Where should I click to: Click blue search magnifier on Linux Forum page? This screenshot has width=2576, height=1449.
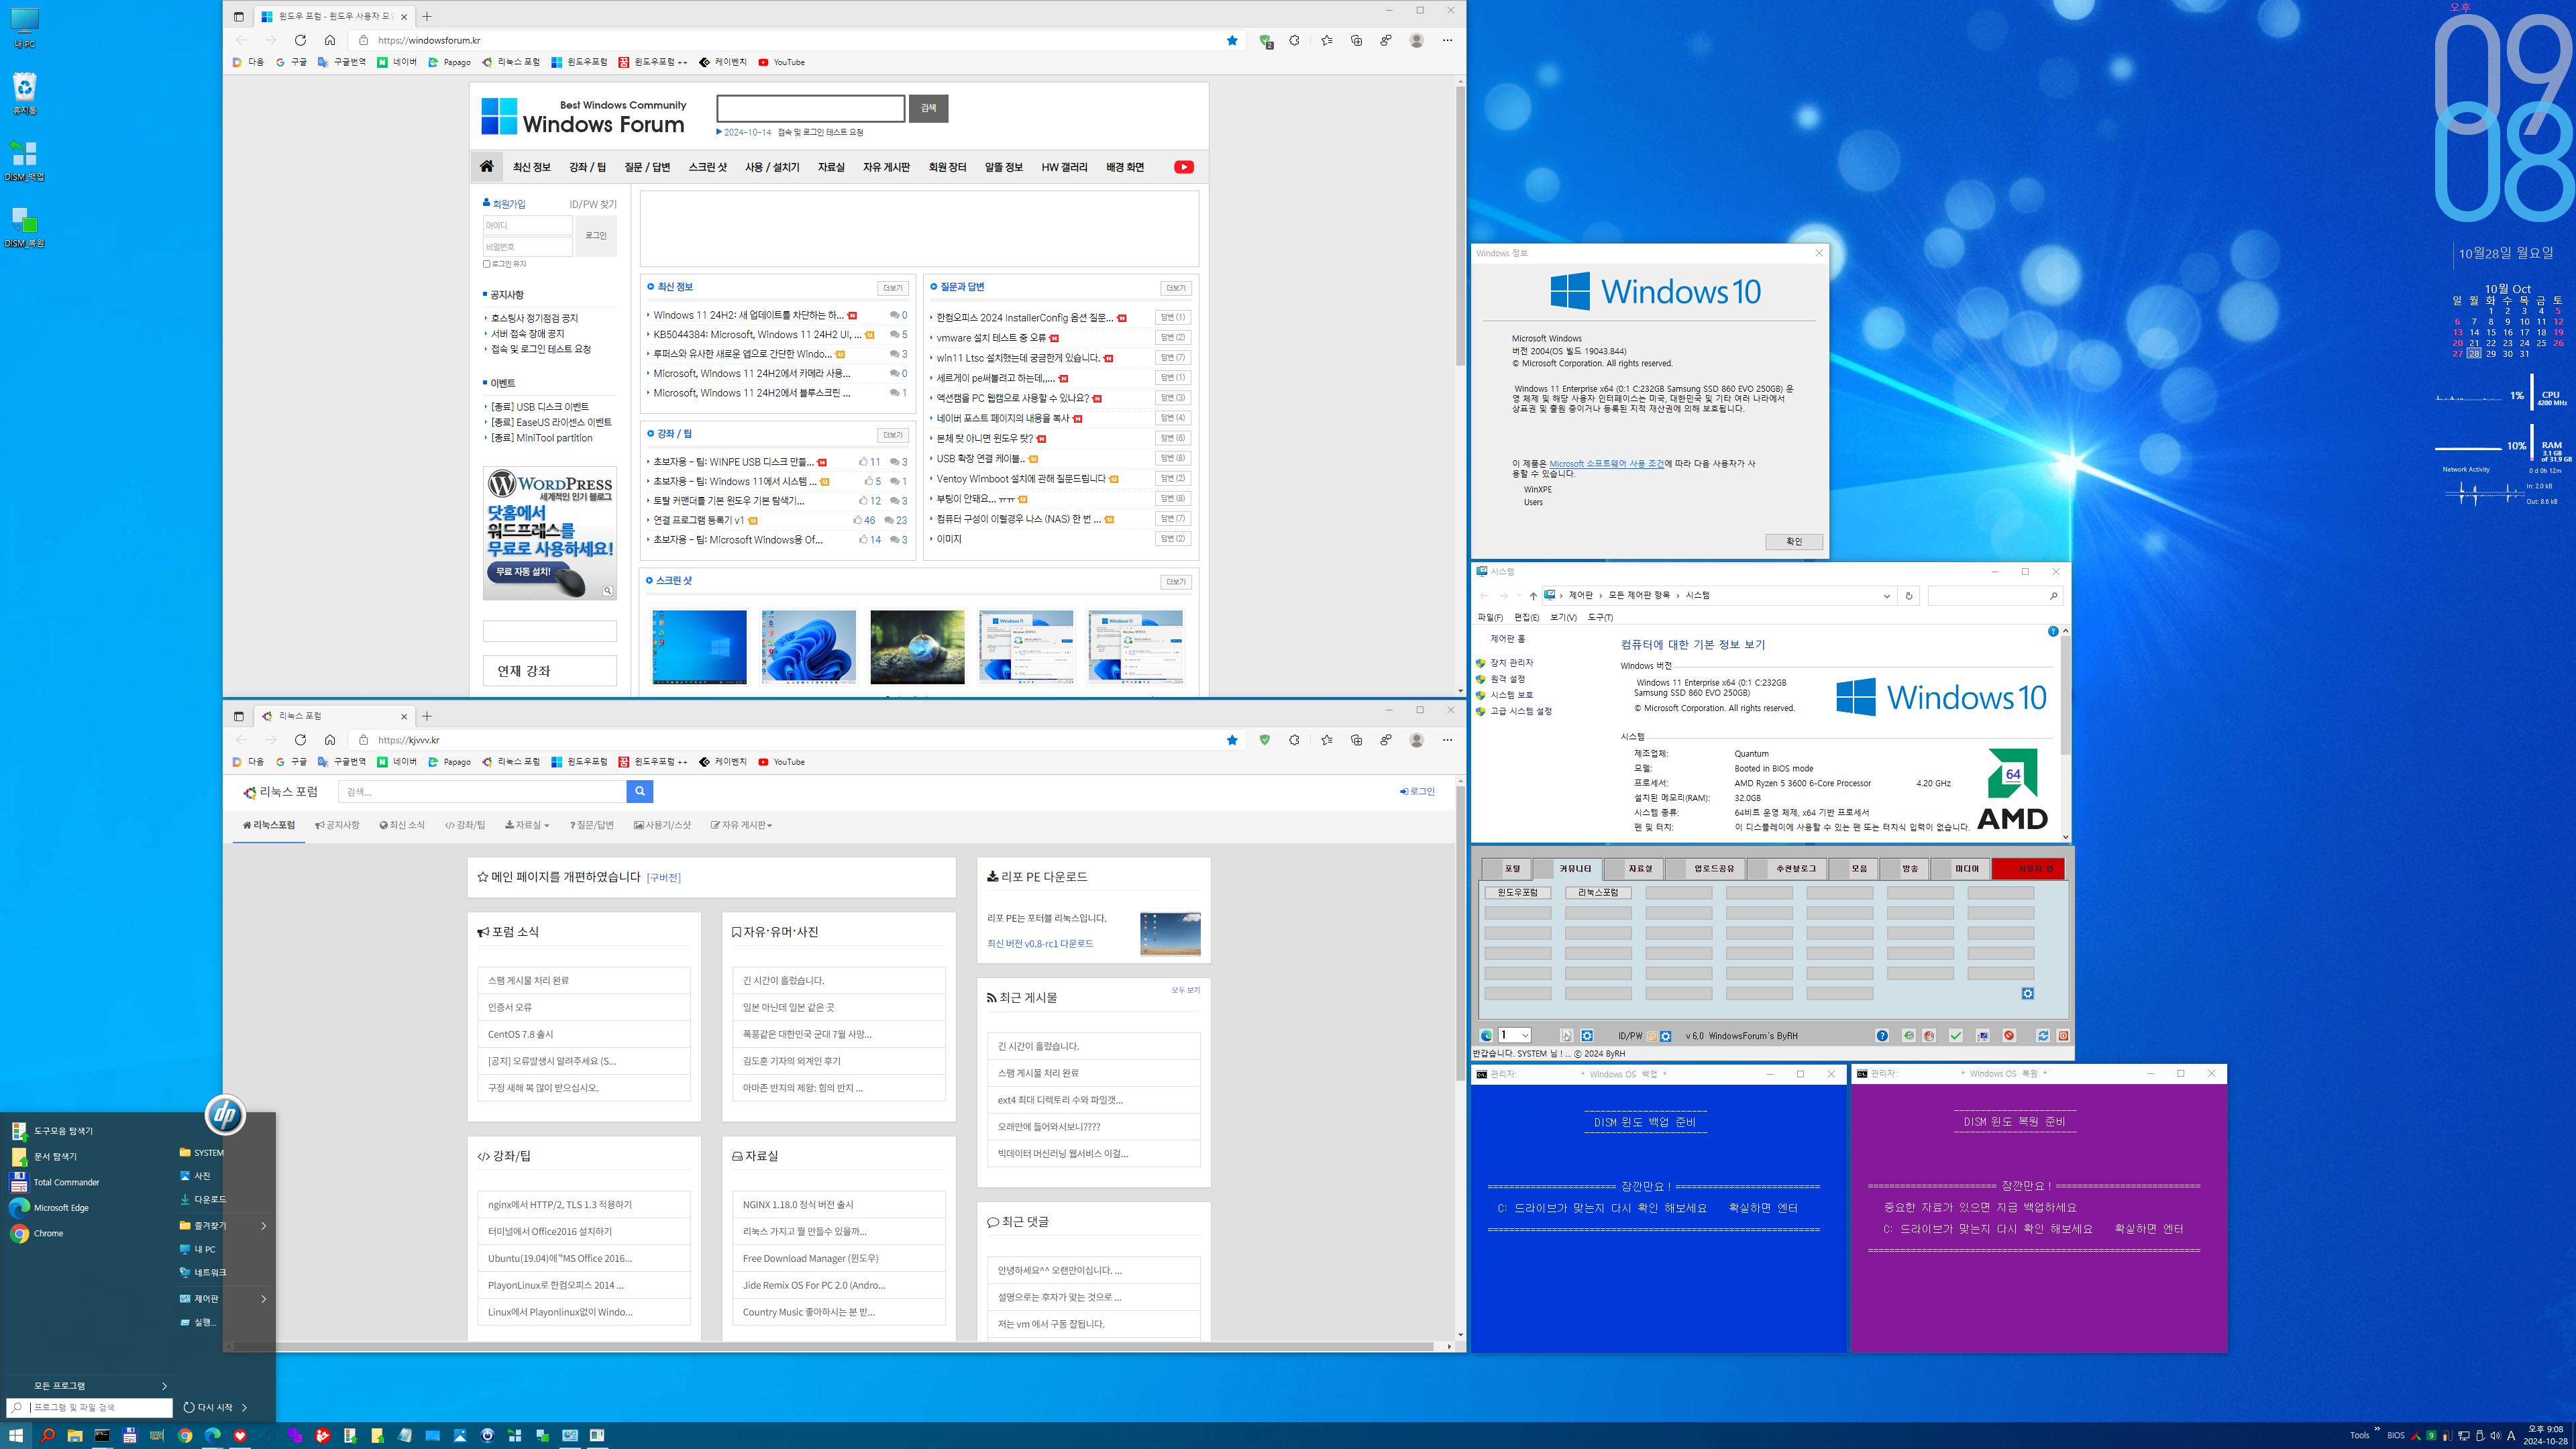tap(640, 791)
